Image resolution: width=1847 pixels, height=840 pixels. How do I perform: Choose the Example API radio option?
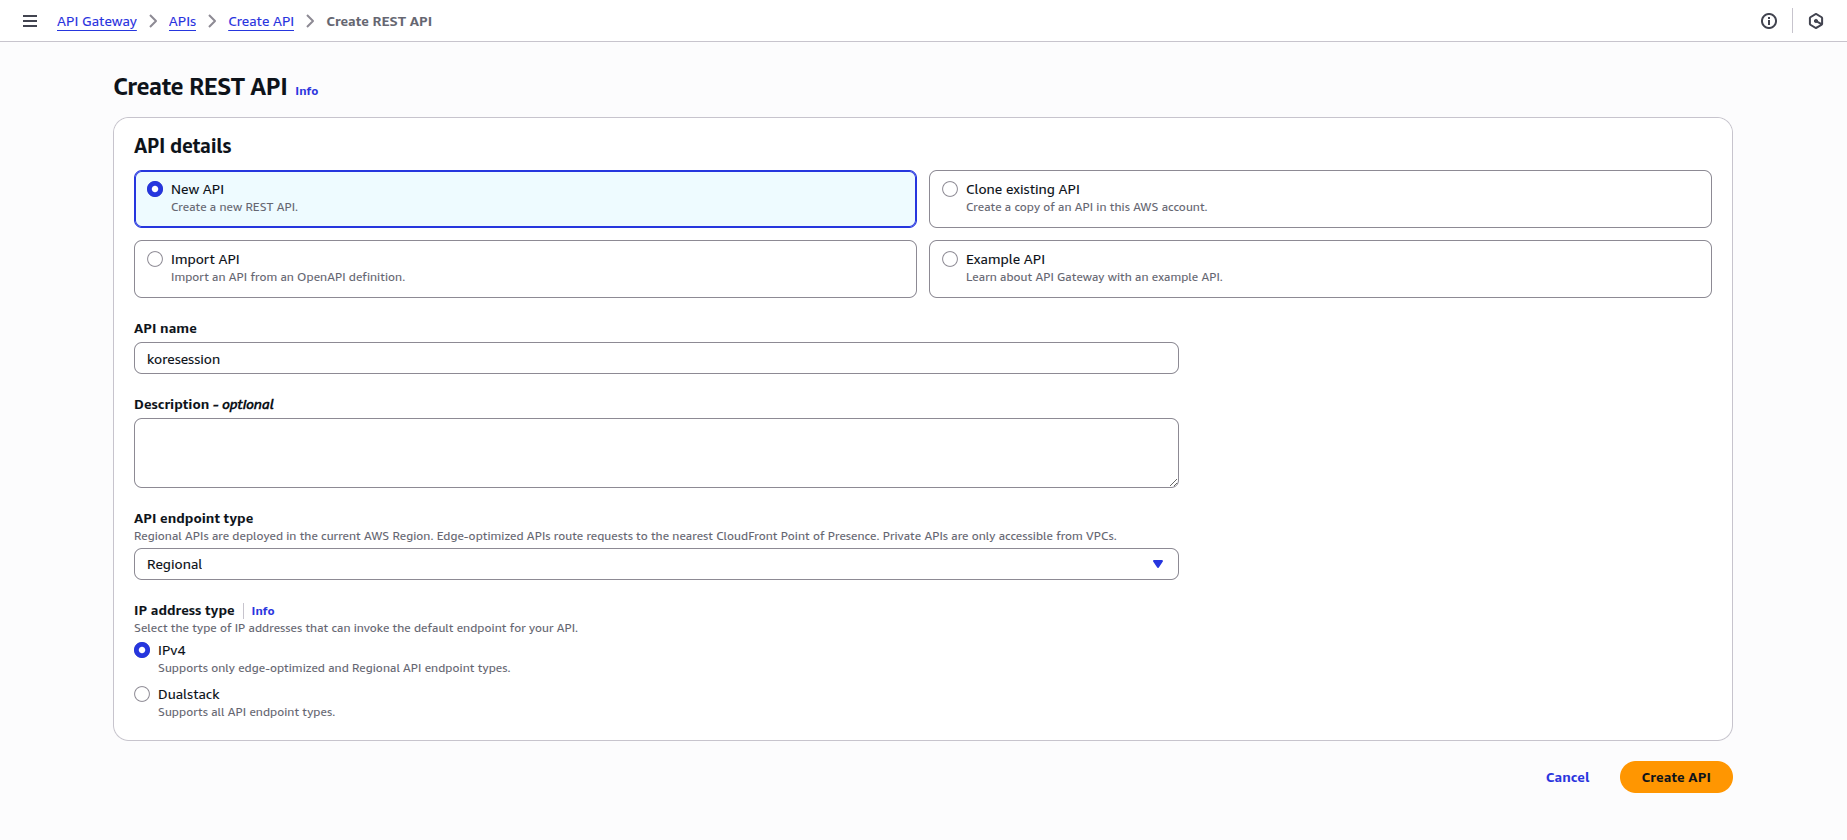coord(950,259)
